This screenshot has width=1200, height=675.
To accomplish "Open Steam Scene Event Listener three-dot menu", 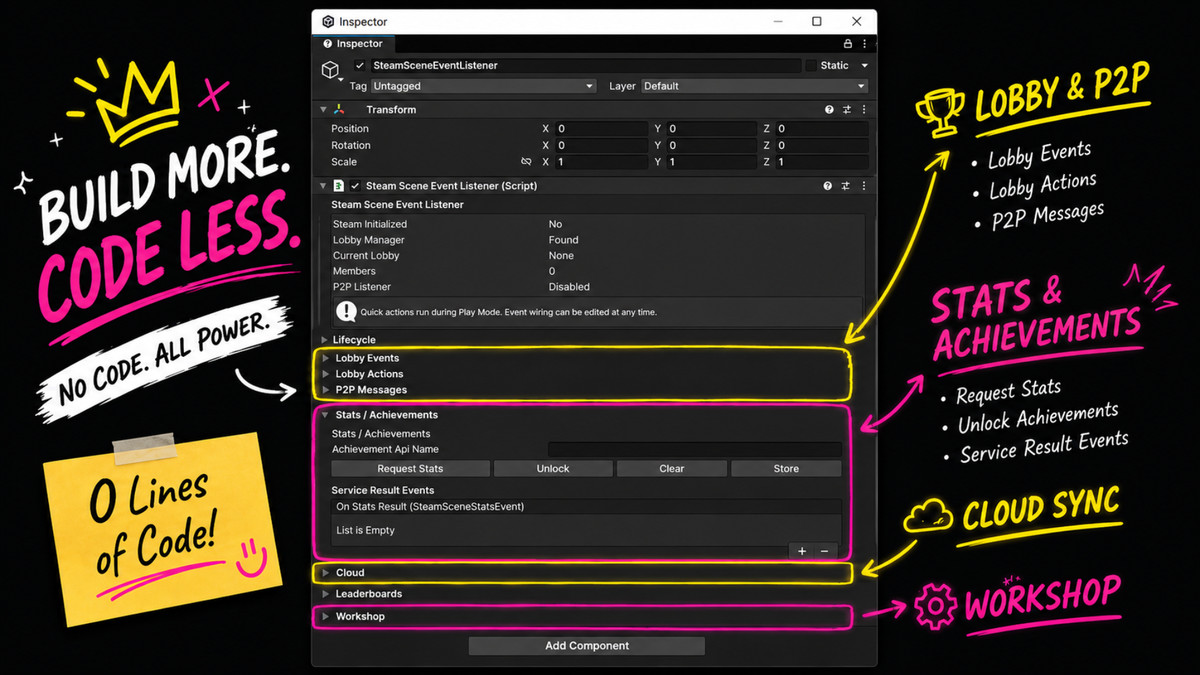I will (864, 186).
